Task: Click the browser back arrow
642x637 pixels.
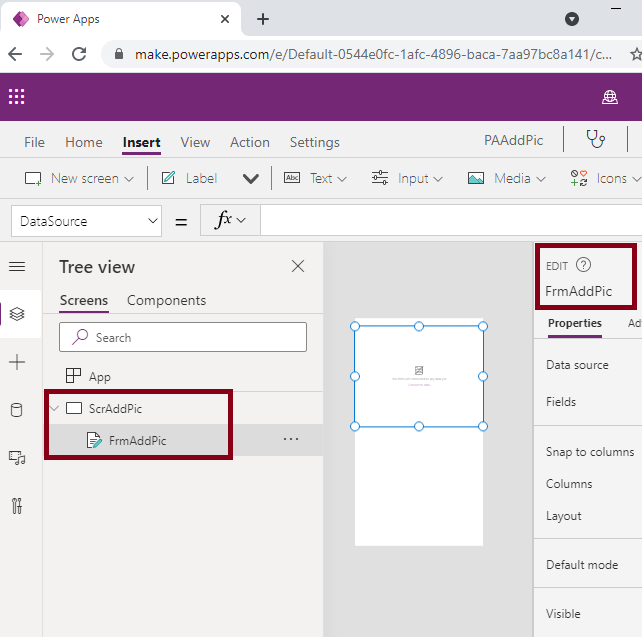Action: point(15,54)
